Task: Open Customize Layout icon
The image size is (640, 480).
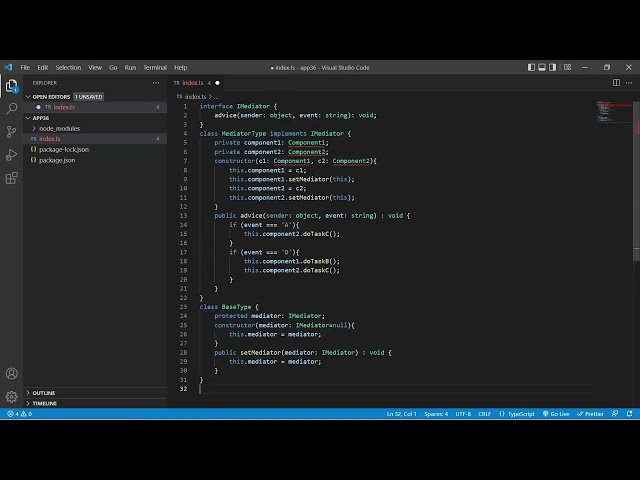Action: [567, 67]
